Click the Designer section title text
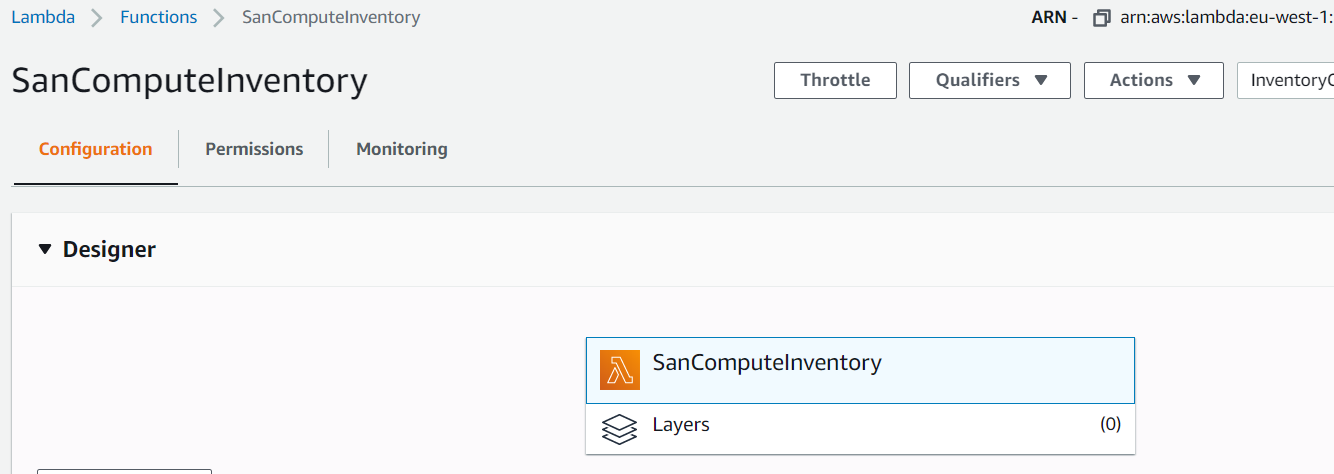The width and height of the screenshot is (1334, 474). [x=109, y=249]
